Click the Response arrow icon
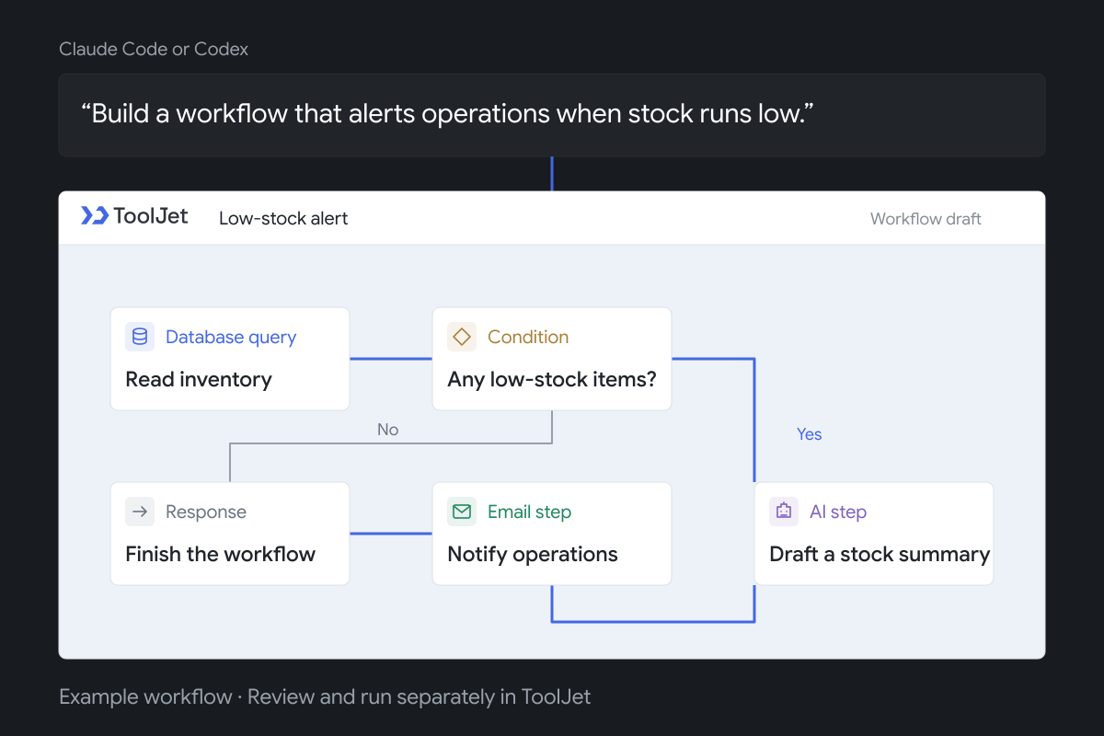This screenshot has width=1104, height=736. 140,511
